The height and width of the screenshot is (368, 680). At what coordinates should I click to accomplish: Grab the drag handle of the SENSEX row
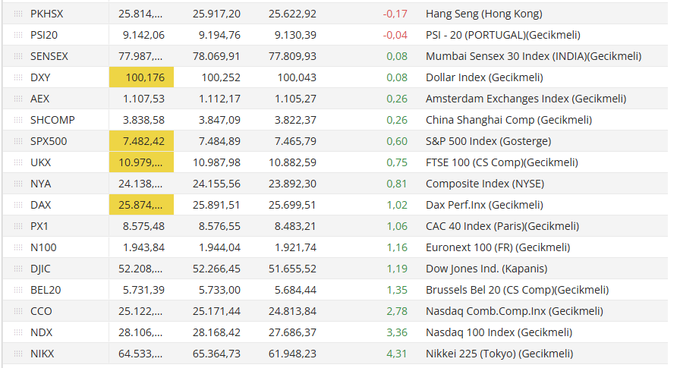pos(18,56)
